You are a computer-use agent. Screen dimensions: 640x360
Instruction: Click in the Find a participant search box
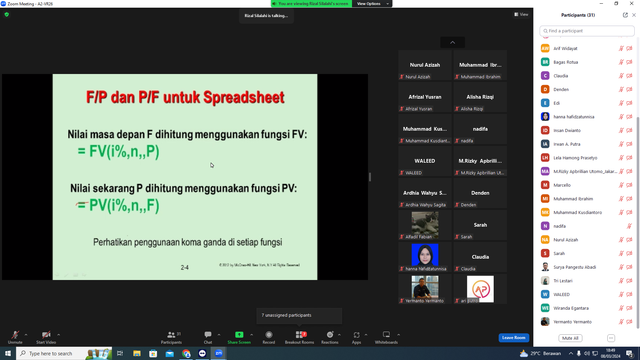587,31
